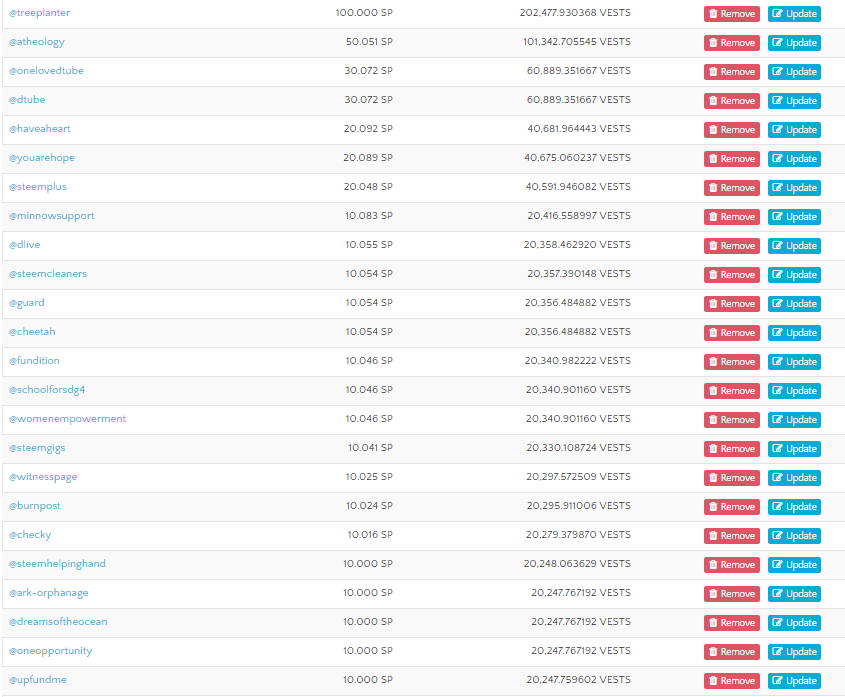Remove the @fundition delegation
Viewport: 845px width, 697px height.
(732, 362)
